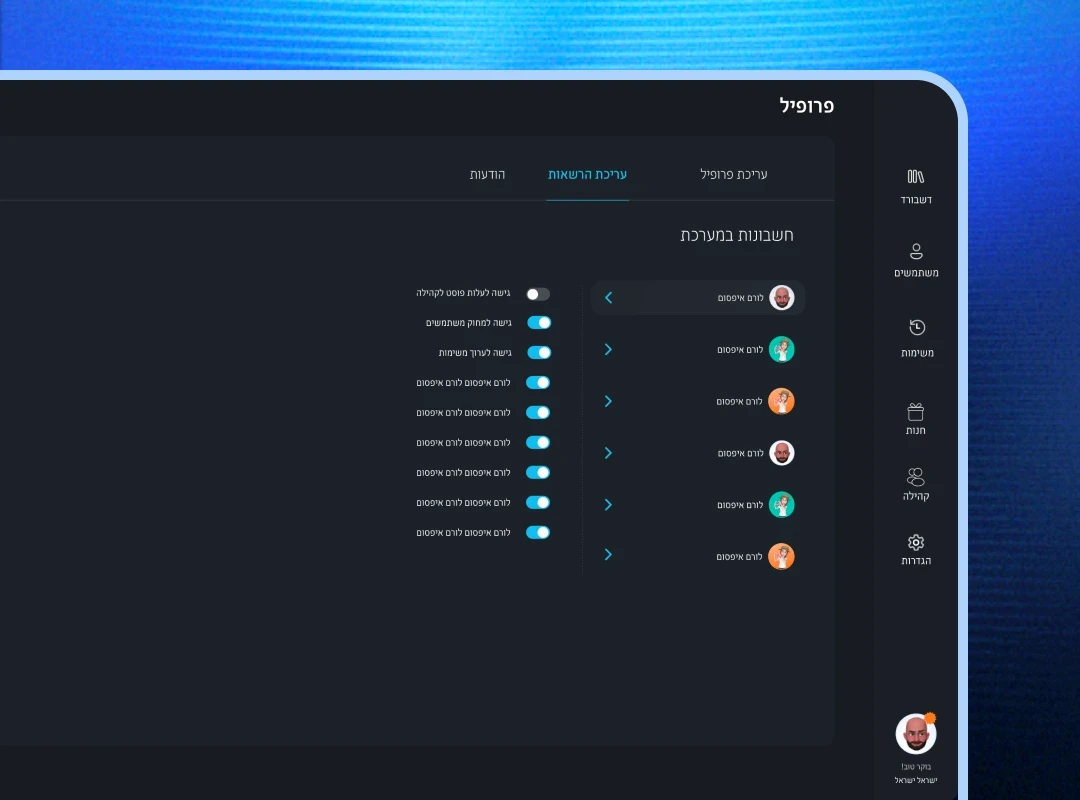
Task: Expand the third account row chevron
Action: click(x=608, y=401)
